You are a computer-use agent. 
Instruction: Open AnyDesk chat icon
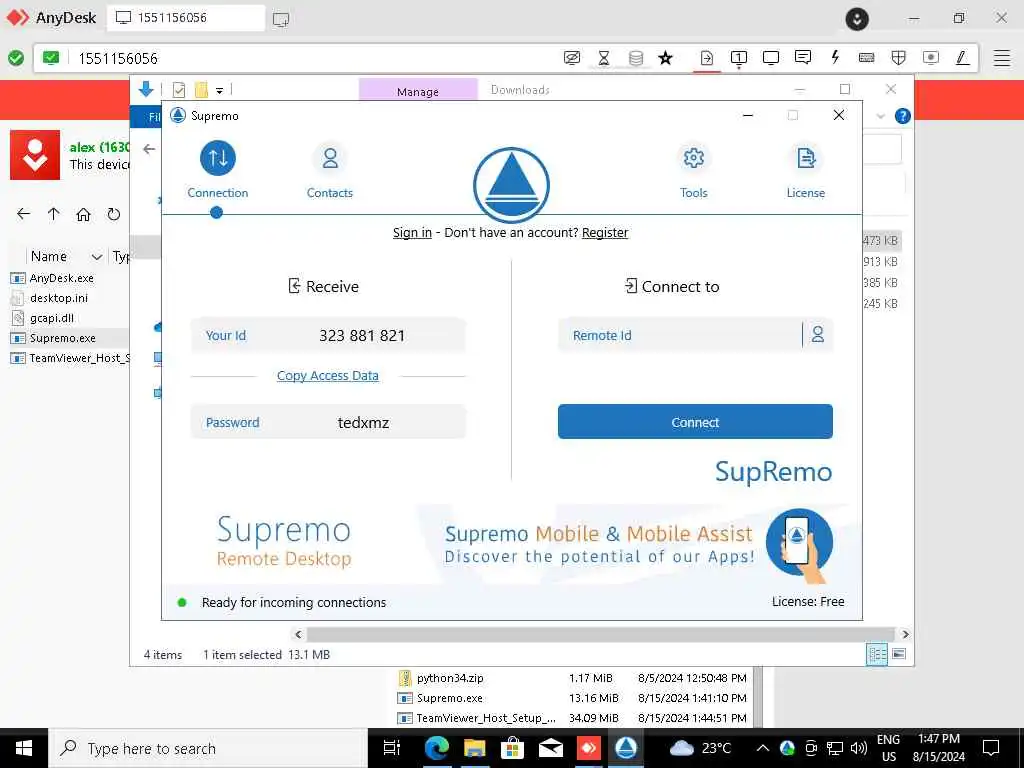pyautogui.click(x=803, y=57)
